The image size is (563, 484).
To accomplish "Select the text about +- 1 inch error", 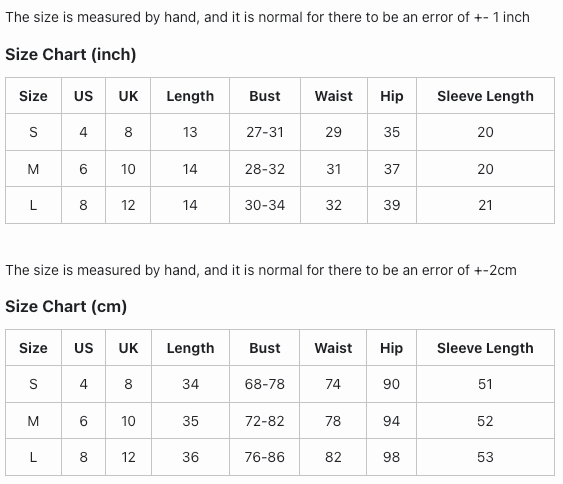I will click(267, 18).
